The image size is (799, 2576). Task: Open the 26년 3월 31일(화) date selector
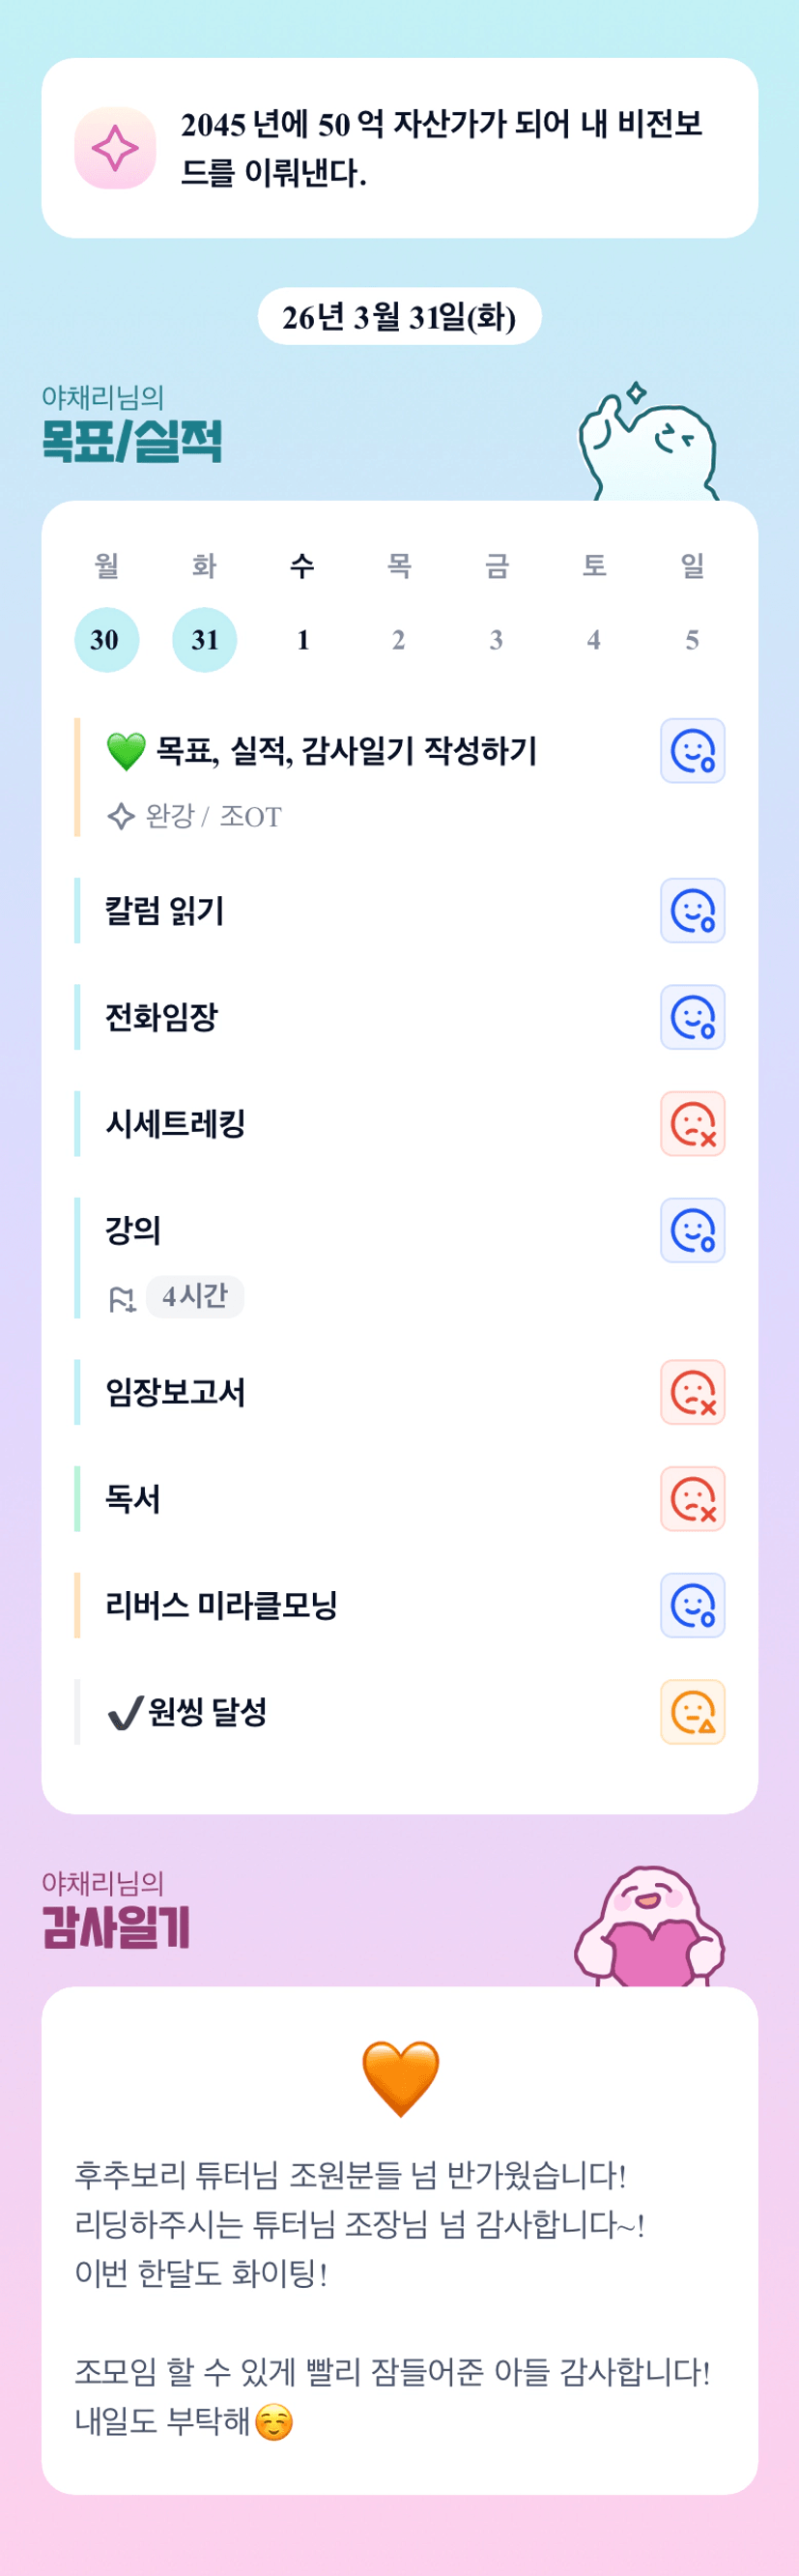[x=399, y=317]
